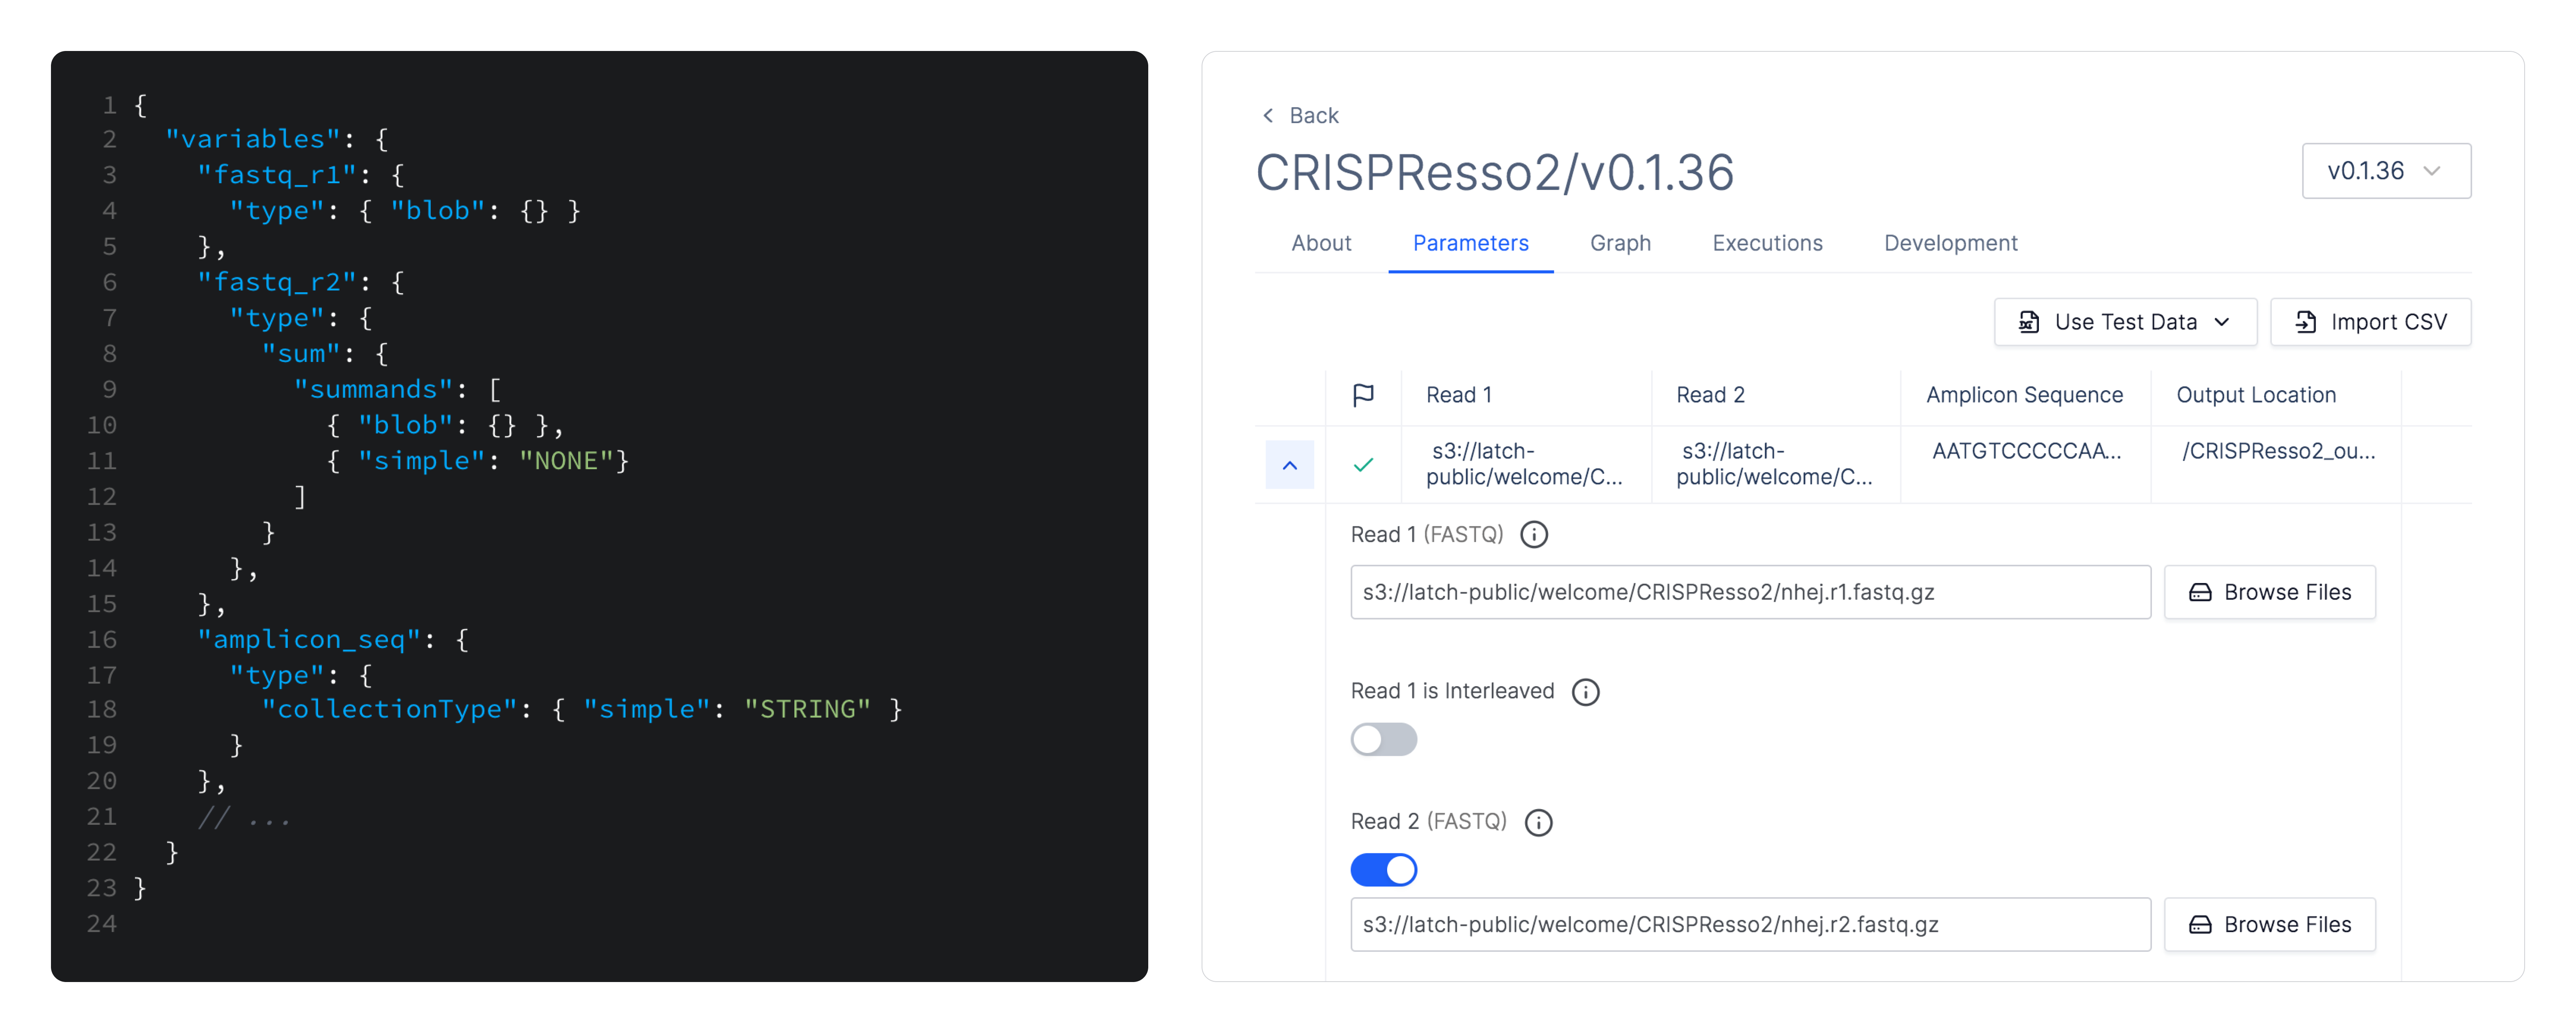Click Browse Files for Read 2
Viewport: 2576px width, 1033px height.
point(2270,924)
